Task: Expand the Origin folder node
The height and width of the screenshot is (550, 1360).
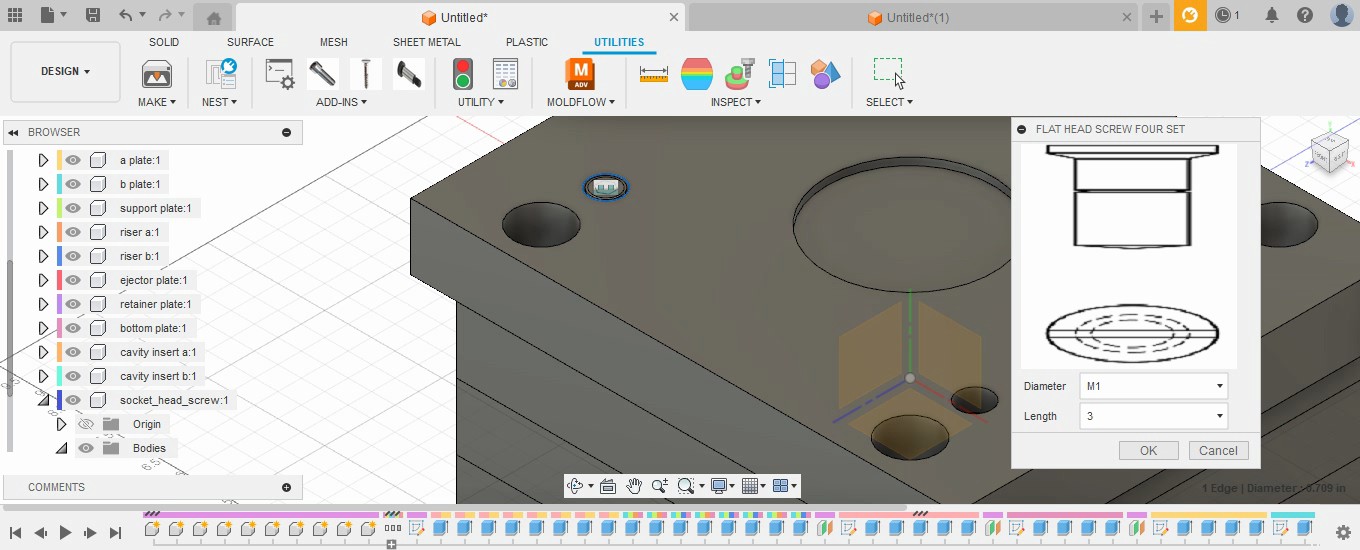Action: point(61,424)
